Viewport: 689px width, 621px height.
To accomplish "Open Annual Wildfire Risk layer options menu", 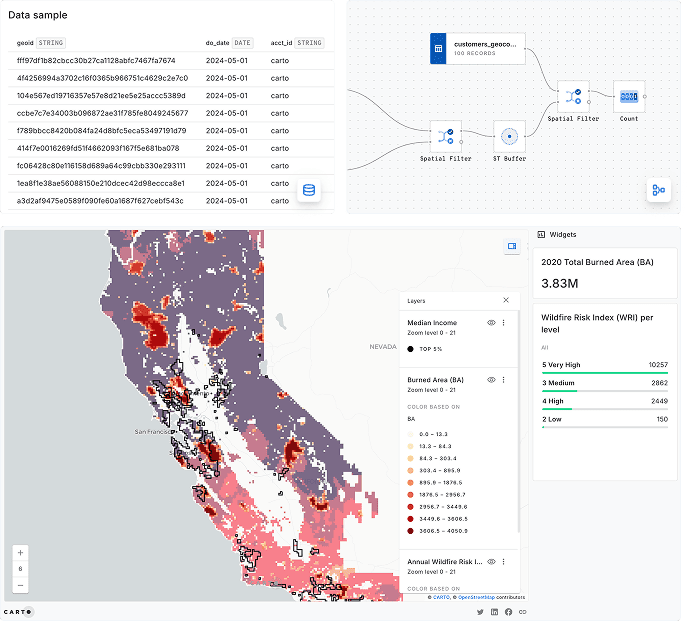I will pyautogui.click(x=504, y=562).
